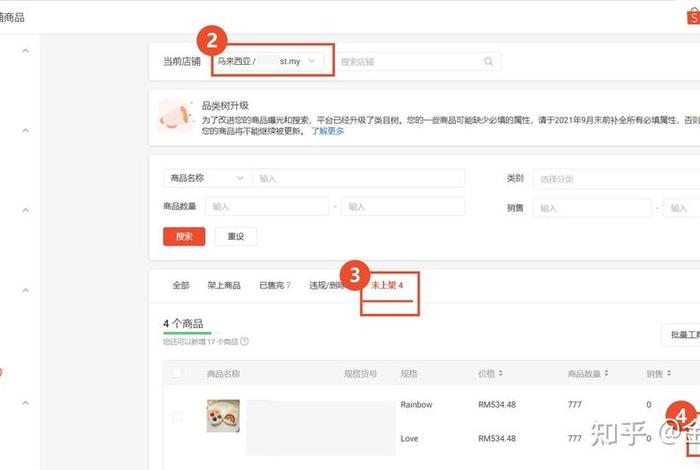The image size is (700, 470).
Task: Click the 规格货号 column header
Action: point(360,374)
